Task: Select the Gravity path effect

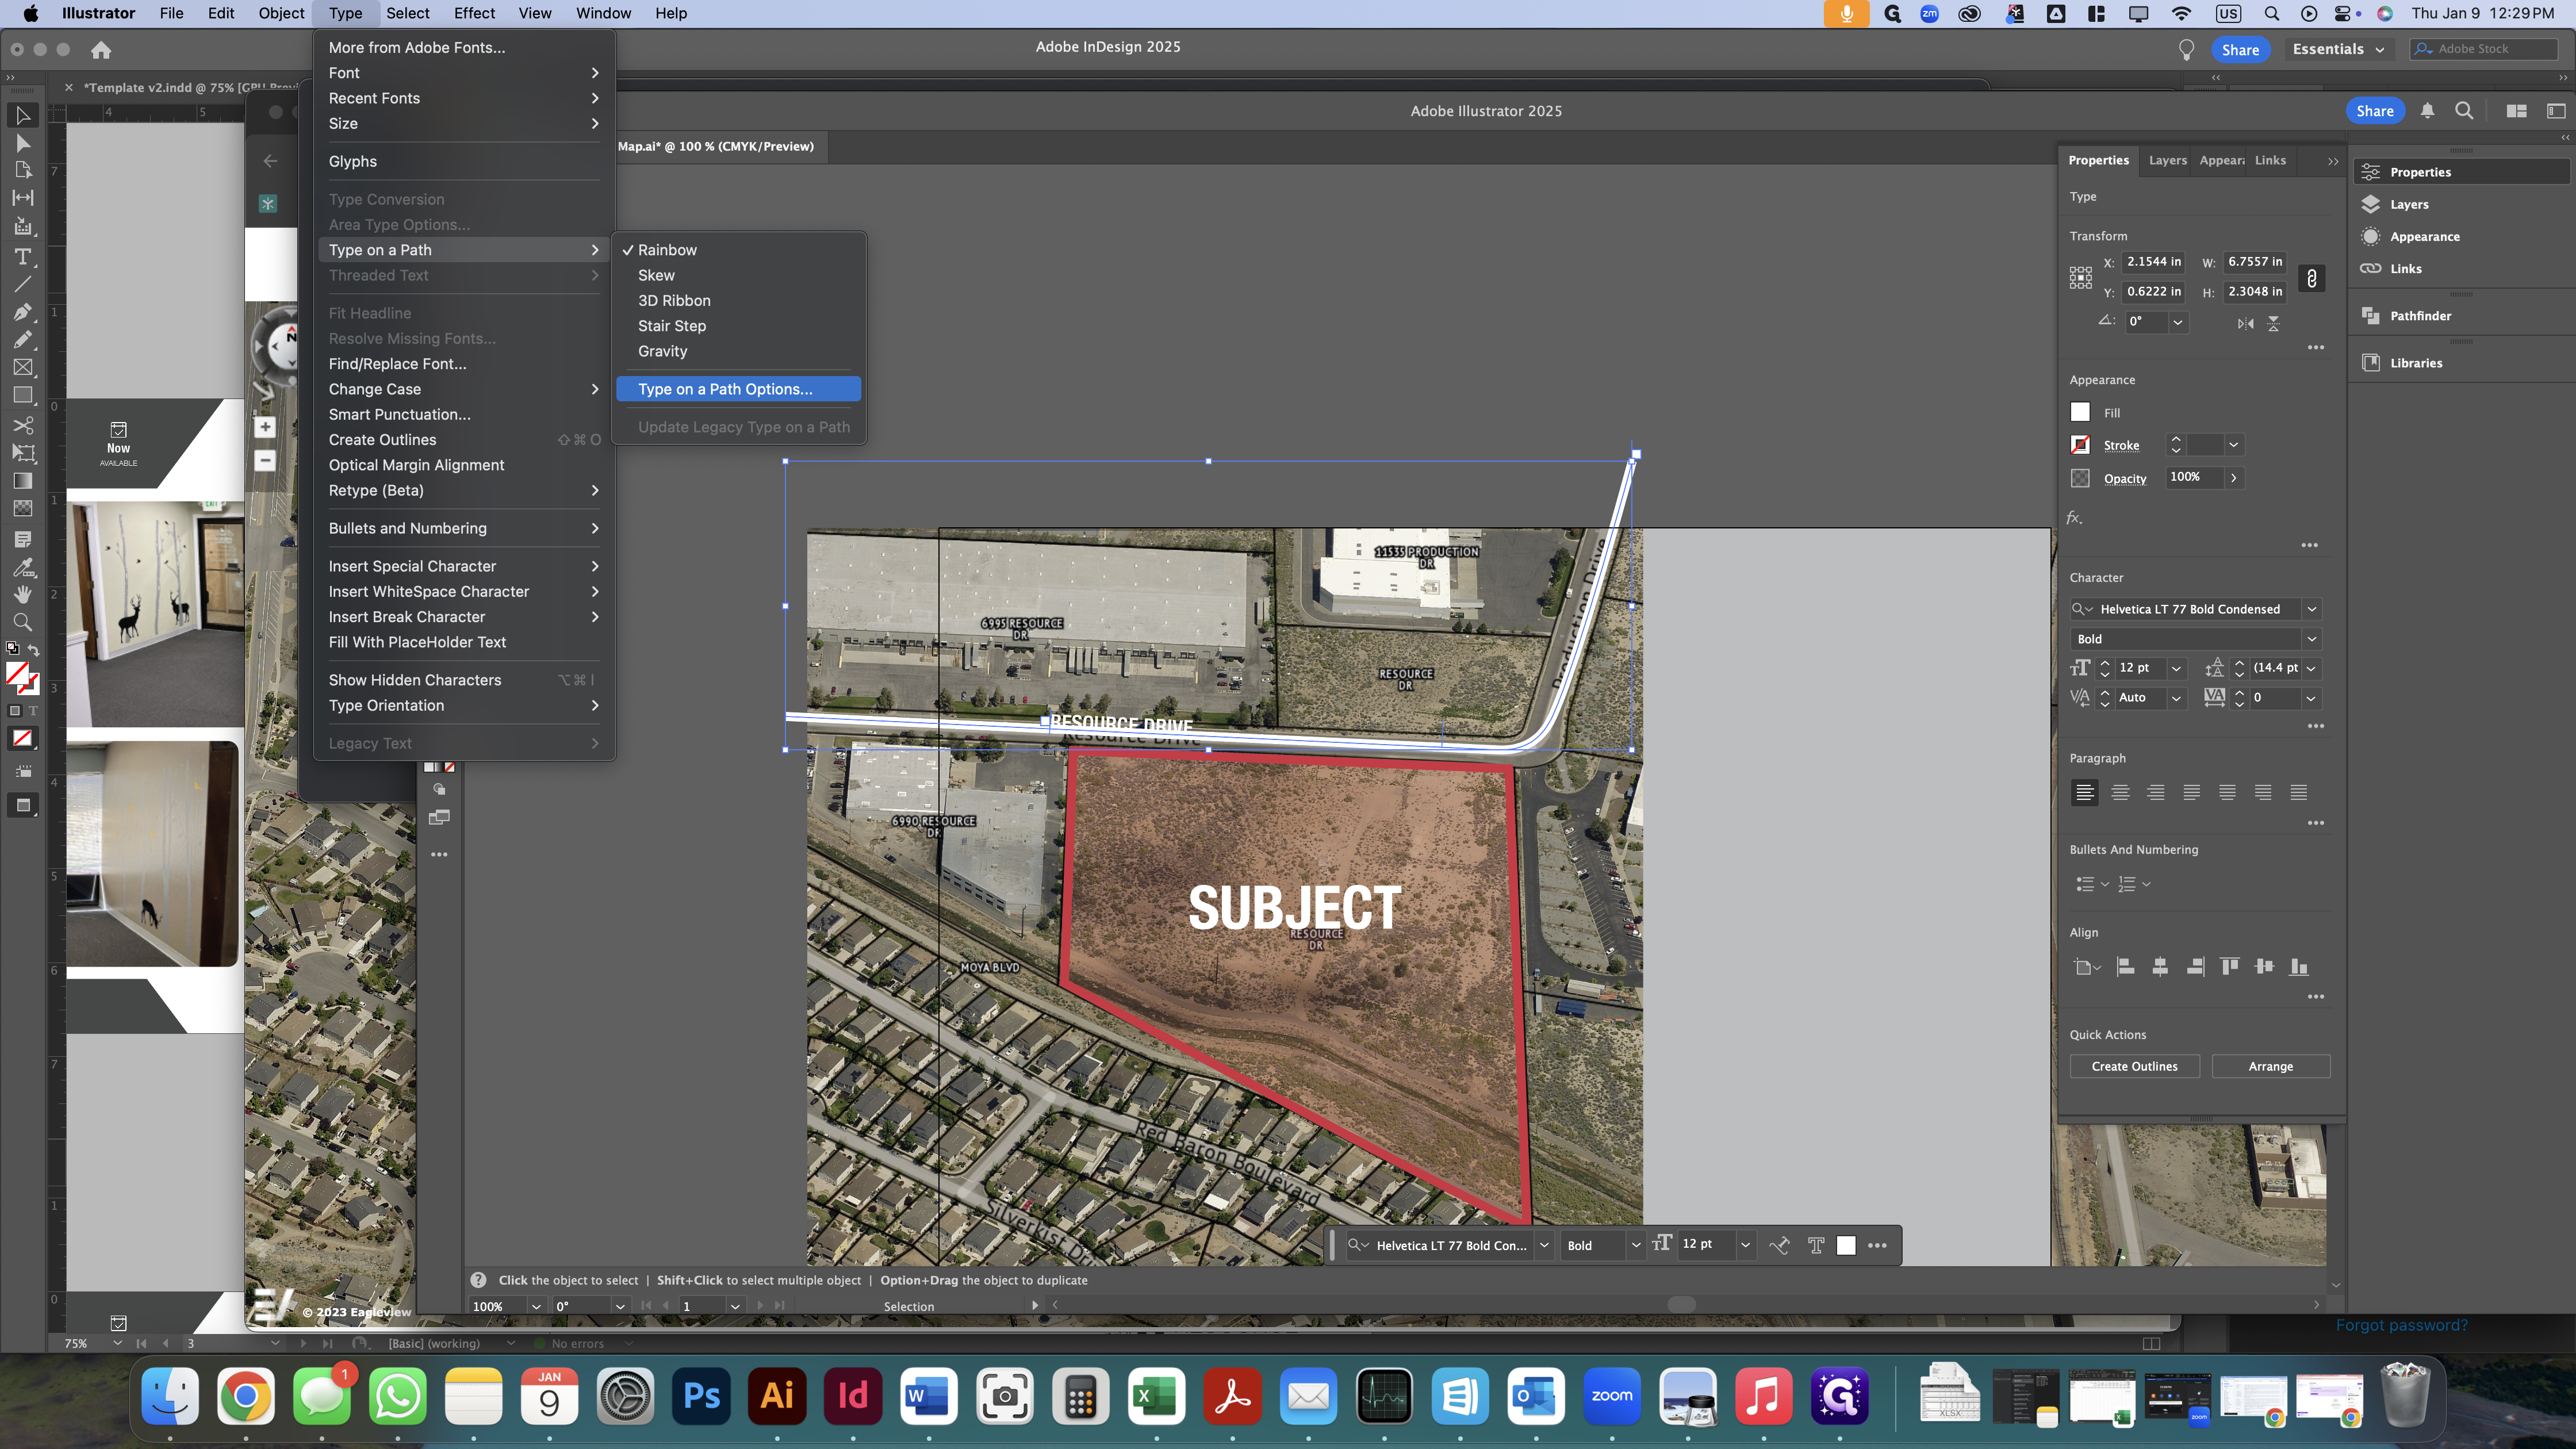Action: [x=739, y=351]
